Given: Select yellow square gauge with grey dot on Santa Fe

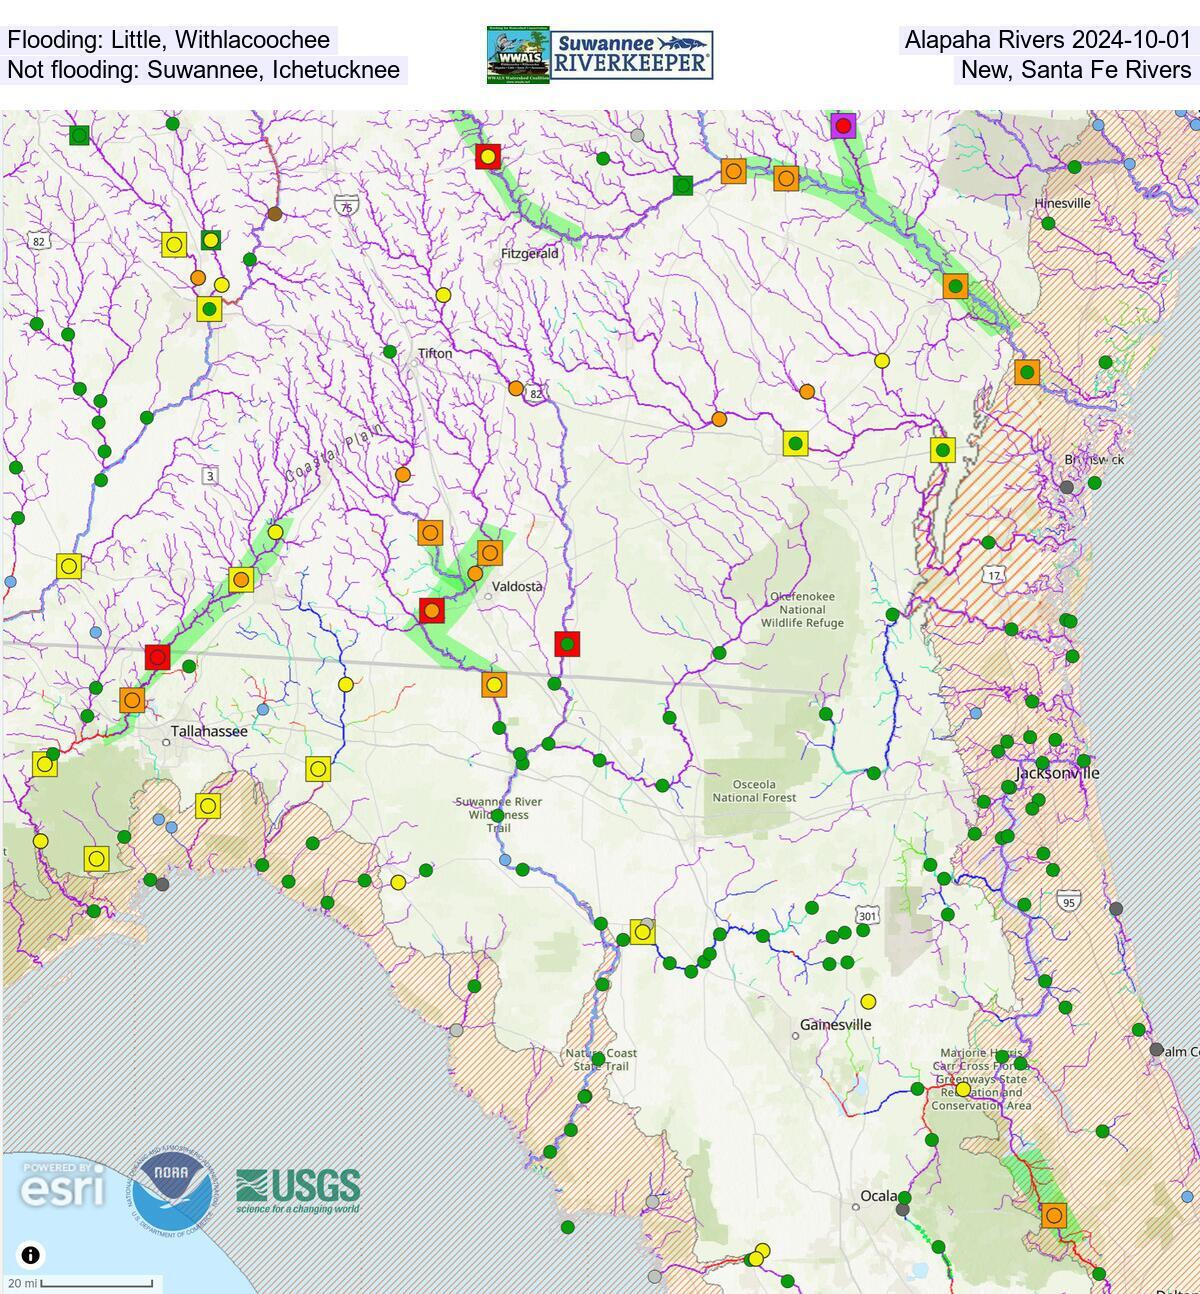Looking at the screenshot, I should coord(643,932).
